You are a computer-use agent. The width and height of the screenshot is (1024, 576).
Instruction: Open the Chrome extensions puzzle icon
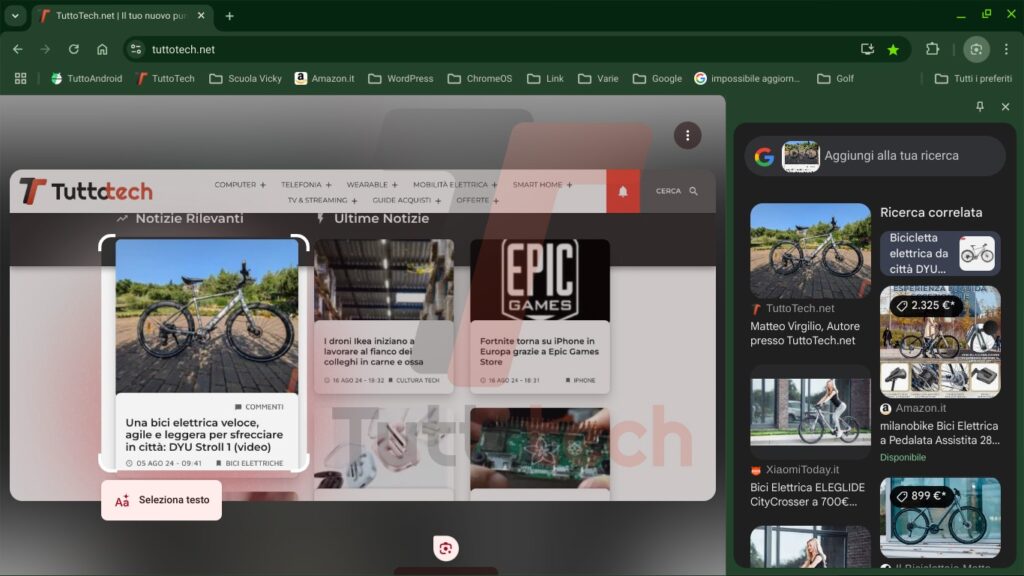[933, 48]
